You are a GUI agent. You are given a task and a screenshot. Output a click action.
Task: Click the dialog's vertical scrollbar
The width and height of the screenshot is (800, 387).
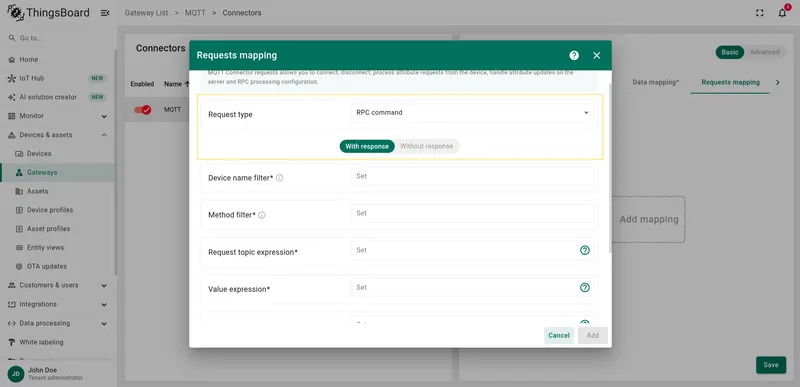(609, 163)
